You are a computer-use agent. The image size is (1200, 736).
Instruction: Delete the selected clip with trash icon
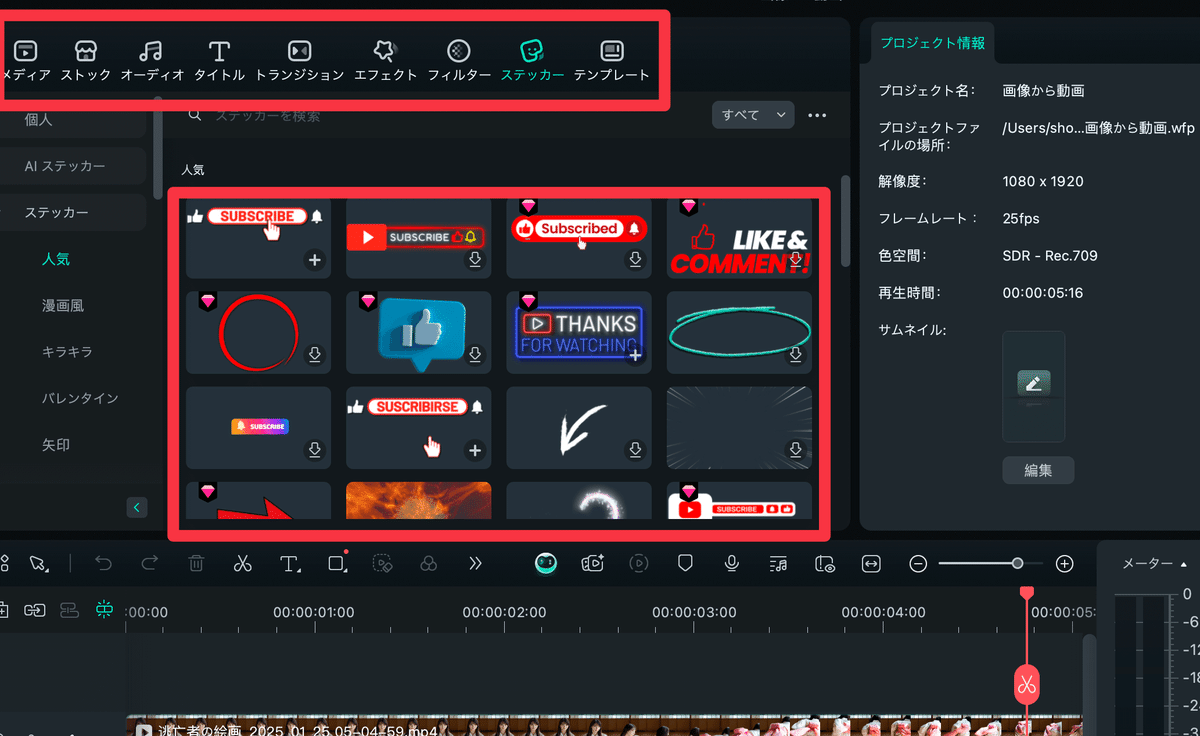pyautogui.click(x=196, y=563)
